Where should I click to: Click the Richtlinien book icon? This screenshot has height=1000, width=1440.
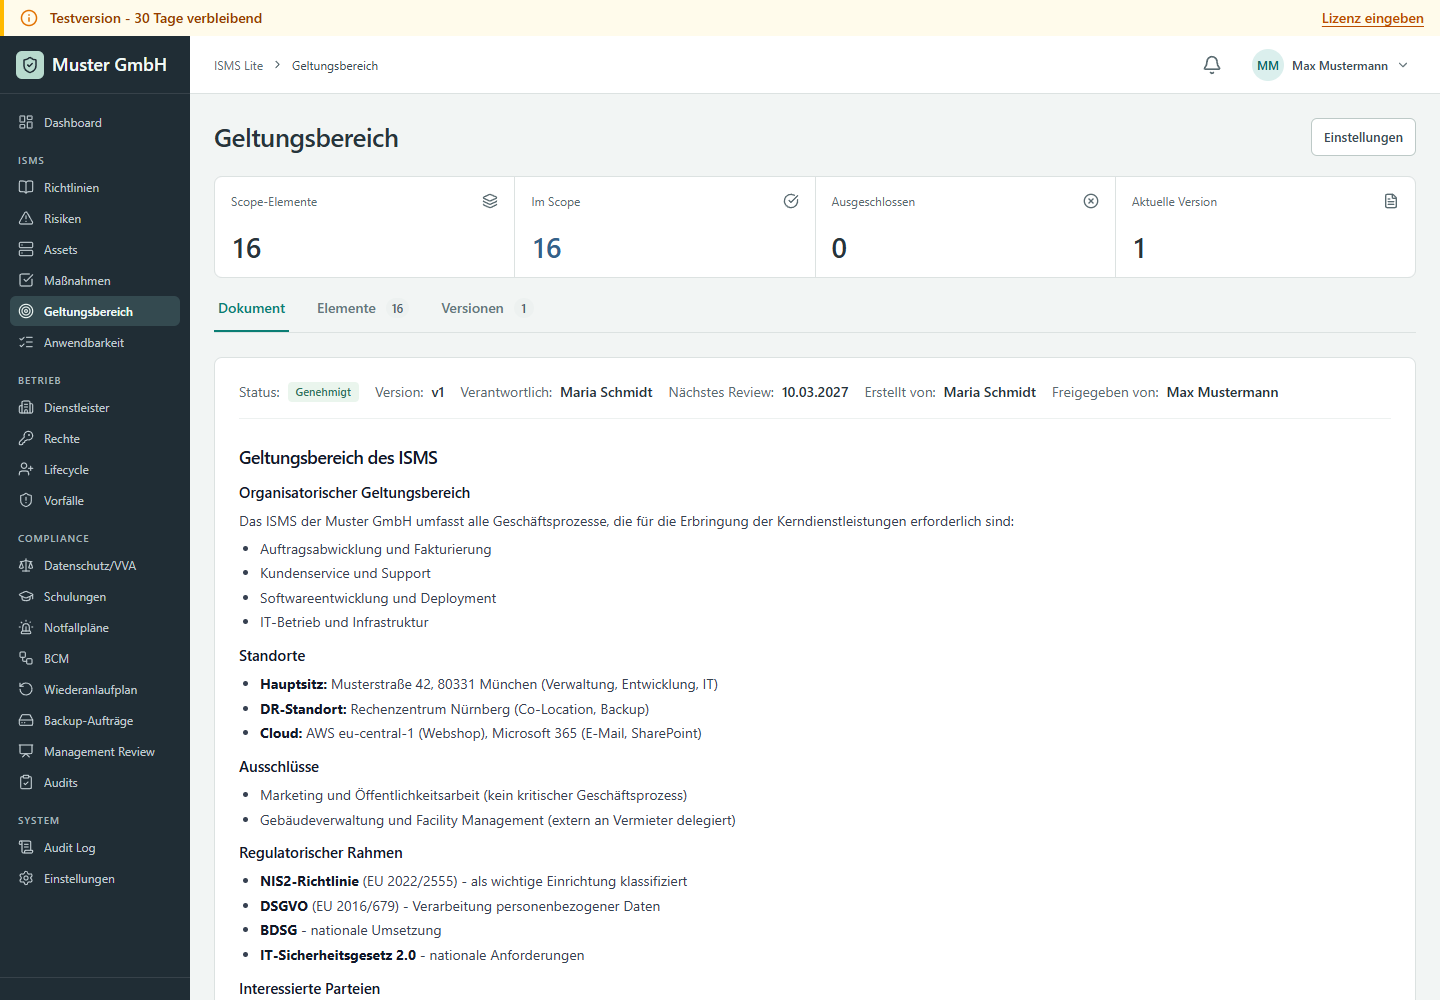click(26, 187)
